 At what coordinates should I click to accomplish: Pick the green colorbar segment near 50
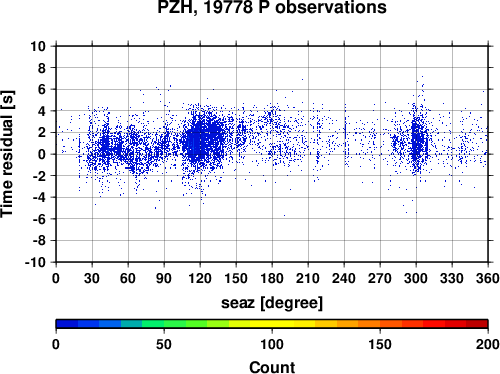[164, 324]
